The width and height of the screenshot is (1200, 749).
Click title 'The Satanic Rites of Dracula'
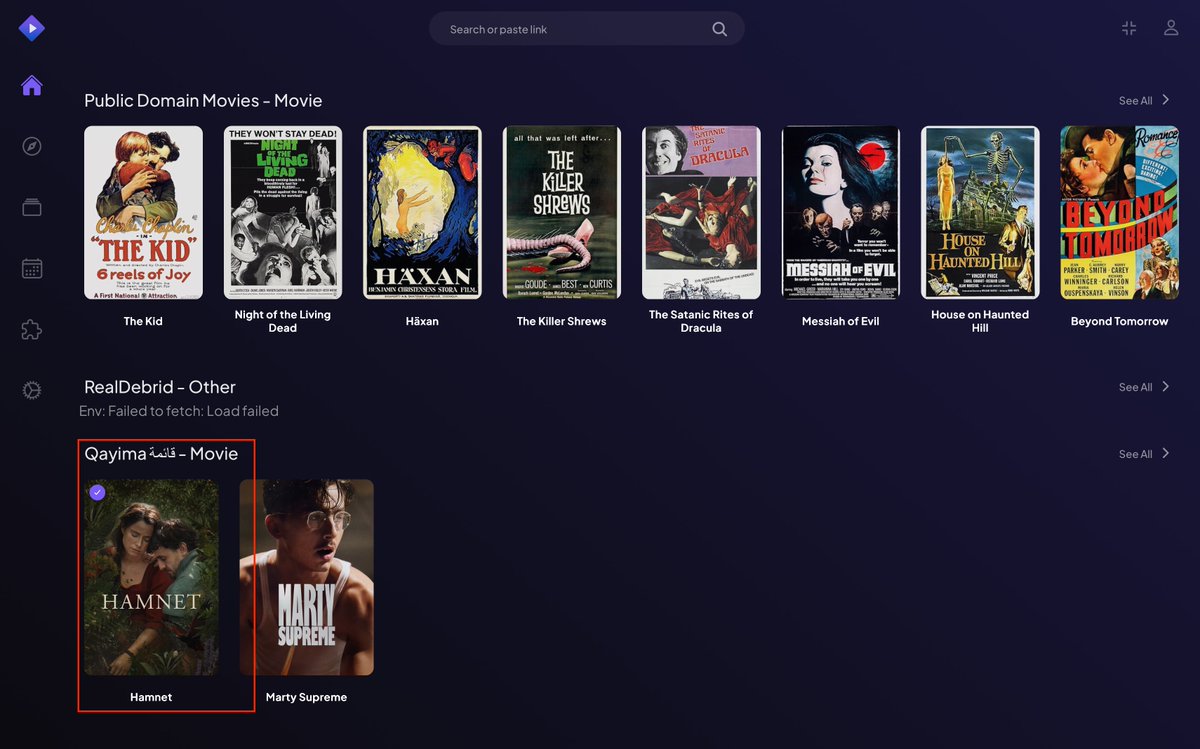(701, 321)
